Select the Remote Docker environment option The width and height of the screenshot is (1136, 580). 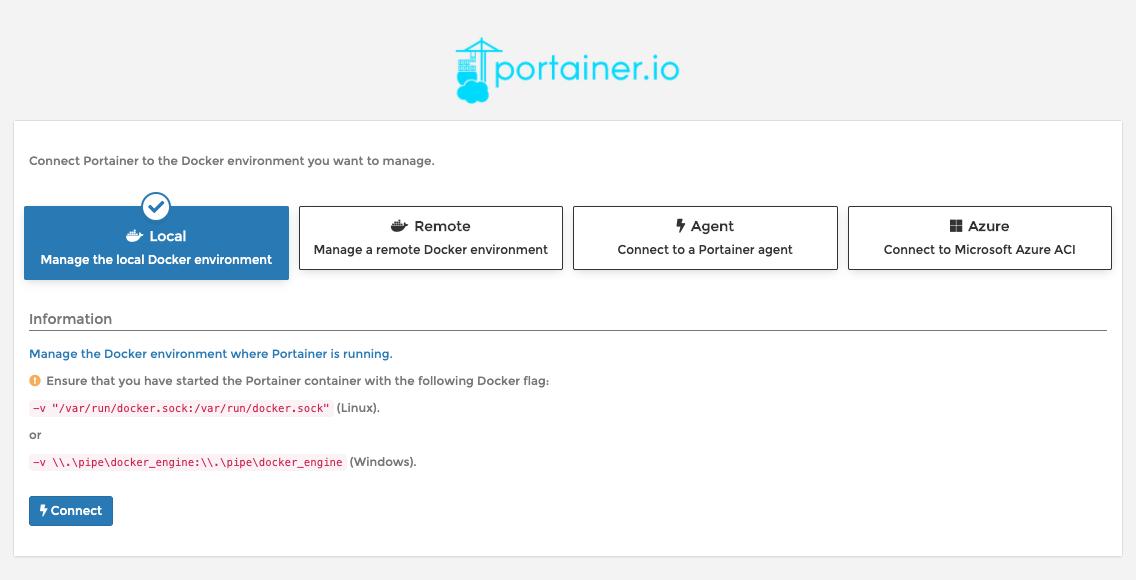coord(431,238)
